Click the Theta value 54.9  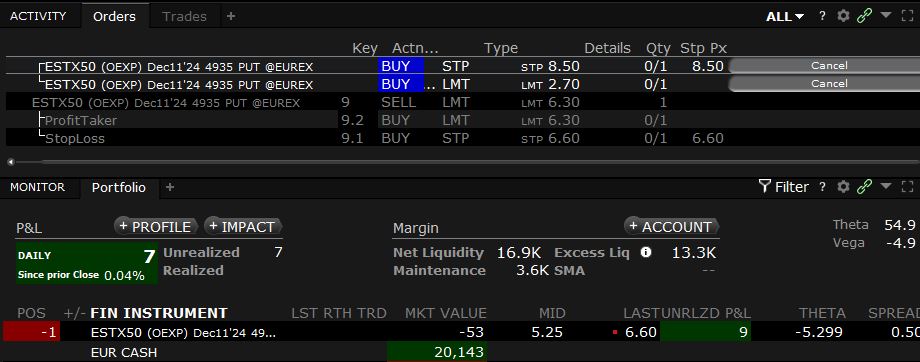(900, 225)
